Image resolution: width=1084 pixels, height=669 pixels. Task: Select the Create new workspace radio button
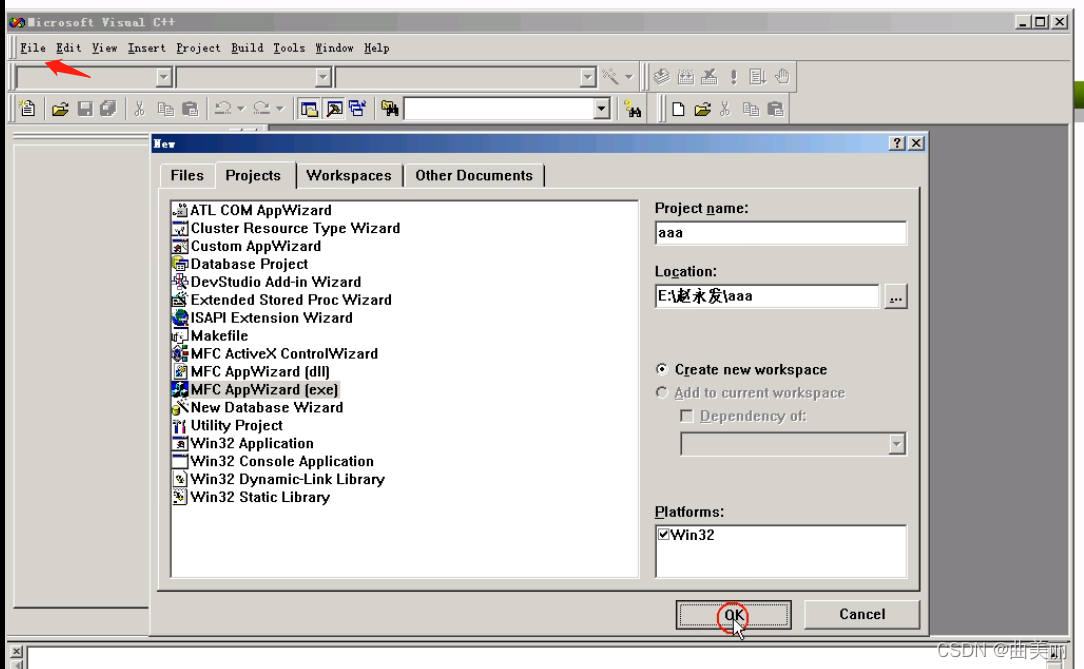pos(662,369)
